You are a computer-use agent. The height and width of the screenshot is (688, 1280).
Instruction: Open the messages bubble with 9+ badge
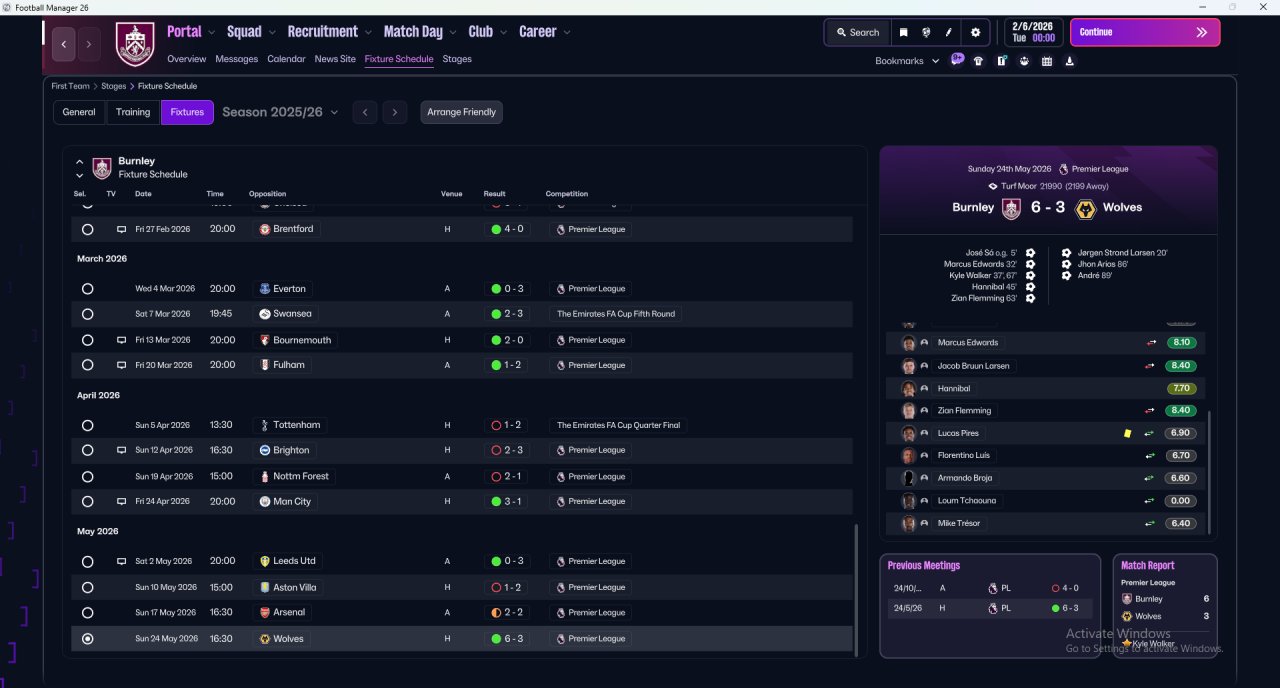pyautogui.click(x=957, y=59)
